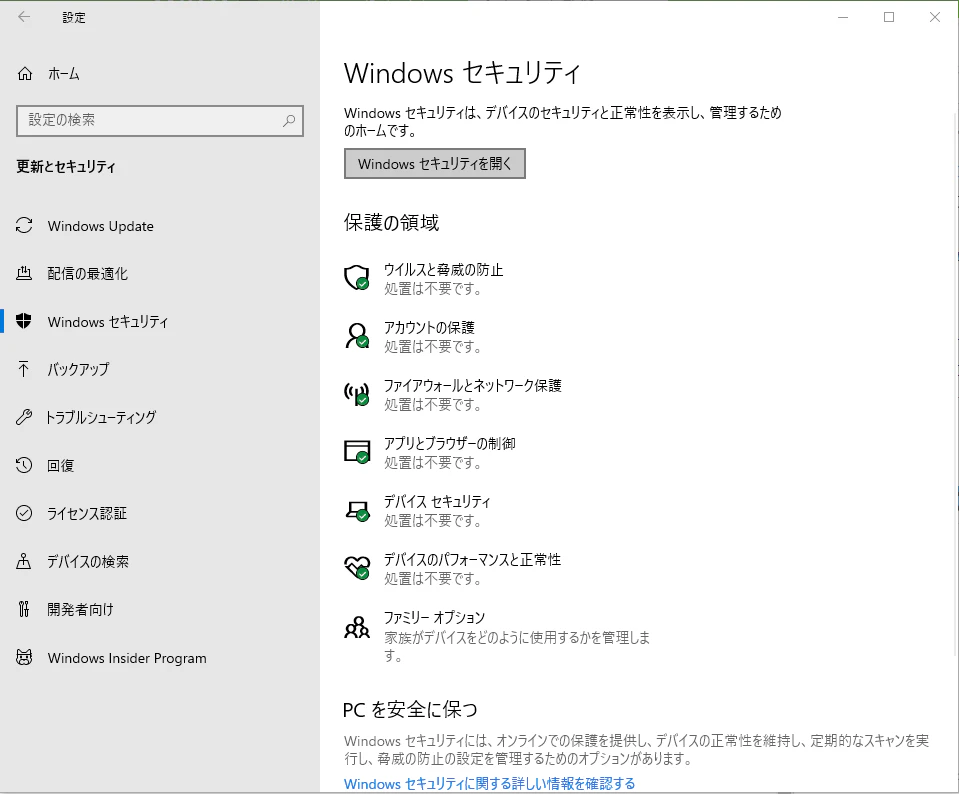The height and width of the screenshot is (794, 959).
Task: Click the app and browser control window icon
Action: click(357, 451)
